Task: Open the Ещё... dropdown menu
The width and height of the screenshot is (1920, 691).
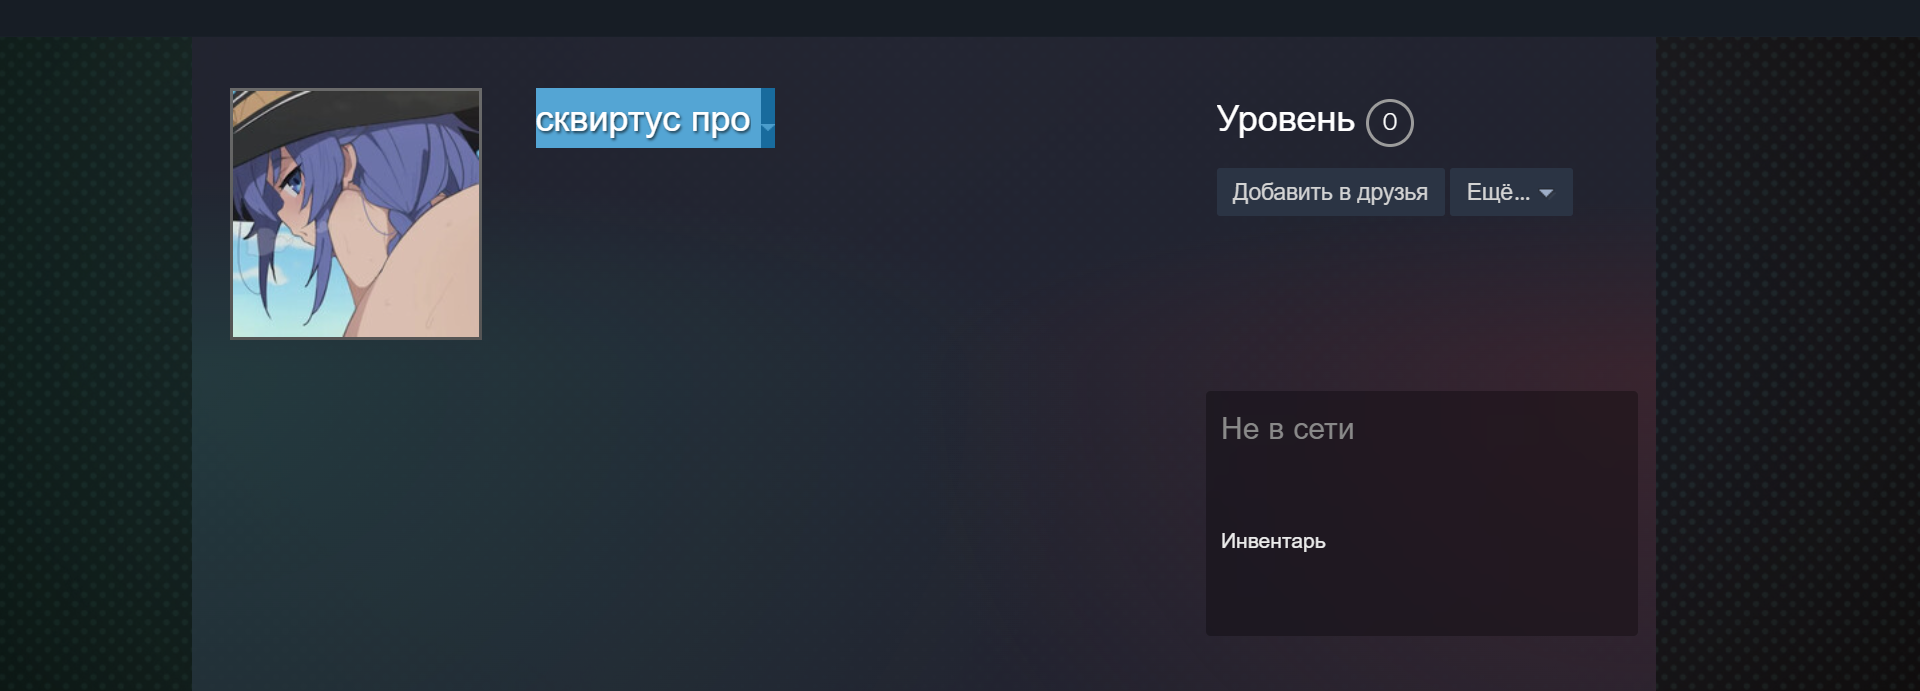Action: point(1511,192)
